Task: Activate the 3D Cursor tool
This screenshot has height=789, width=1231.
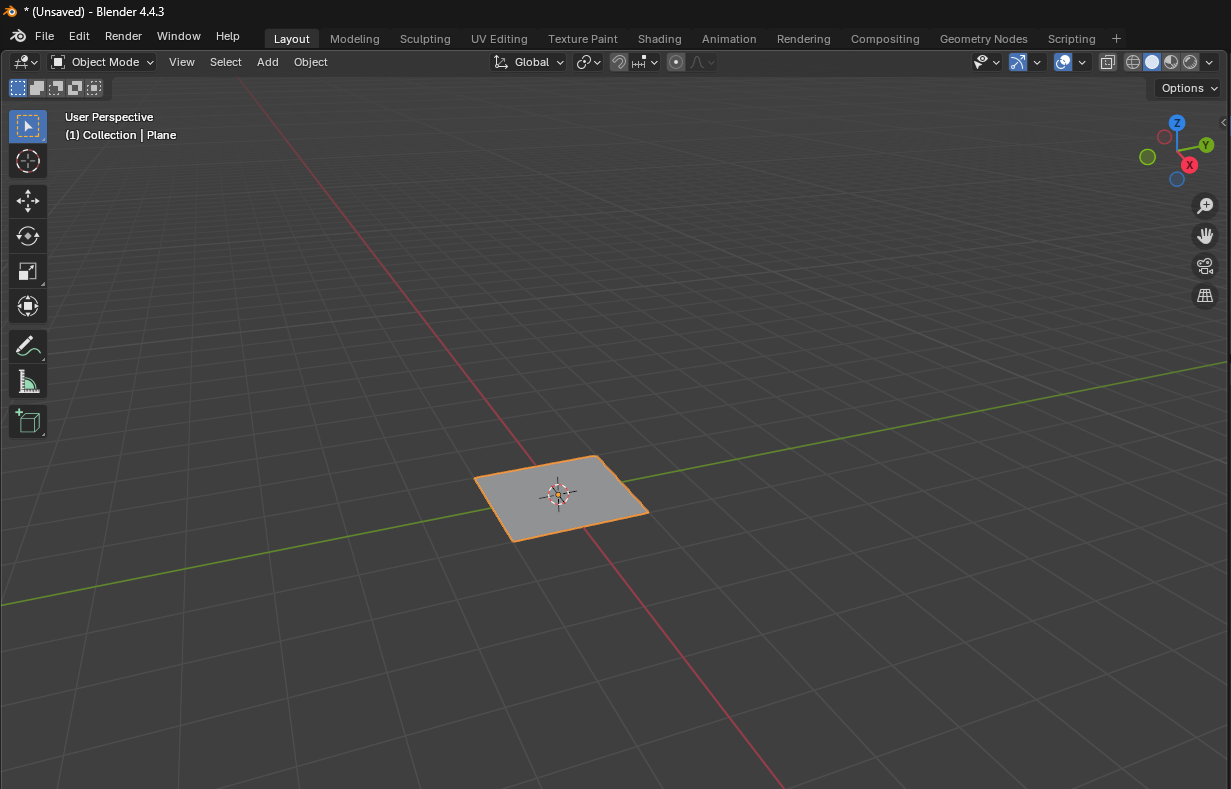Action: [x=28, y=161]
